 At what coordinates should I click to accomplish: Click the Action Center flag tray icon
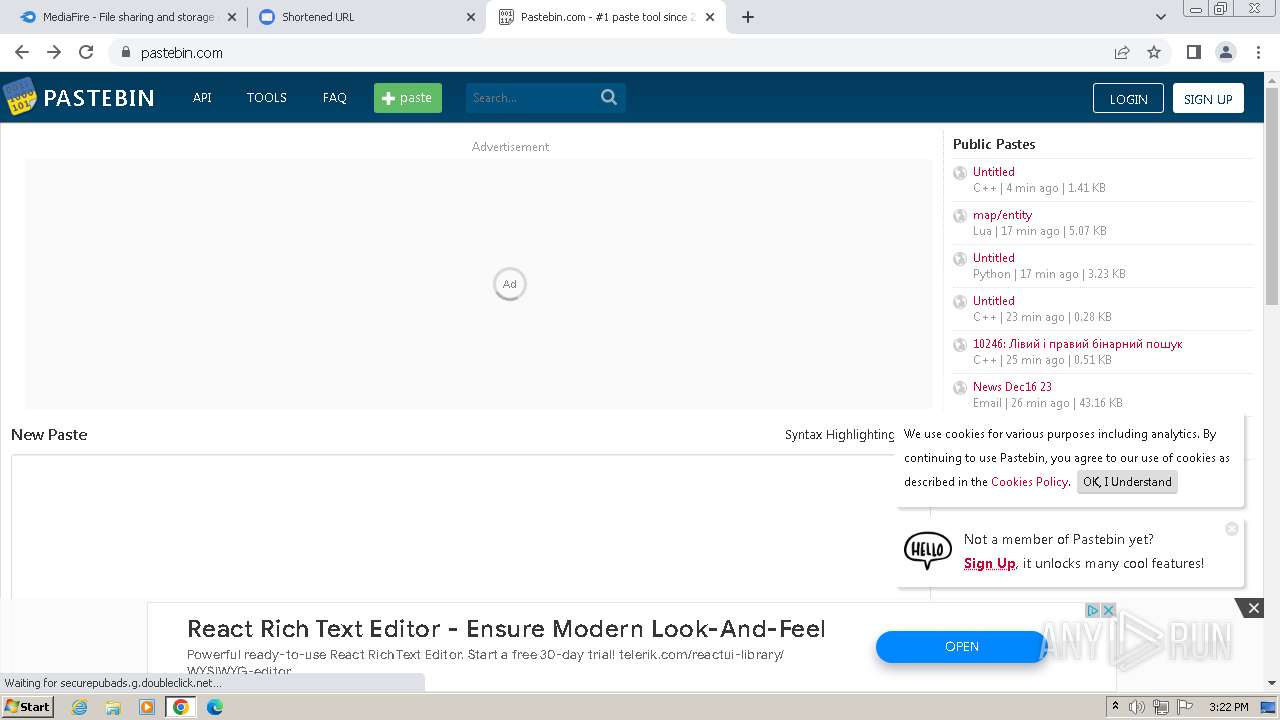pos(1185,707)
